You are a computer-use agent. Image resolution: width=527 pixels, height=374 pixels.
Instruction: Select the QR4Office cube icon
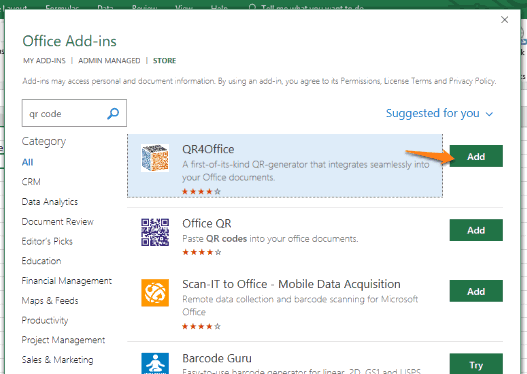pyautogui.click(x=155, y=158)
